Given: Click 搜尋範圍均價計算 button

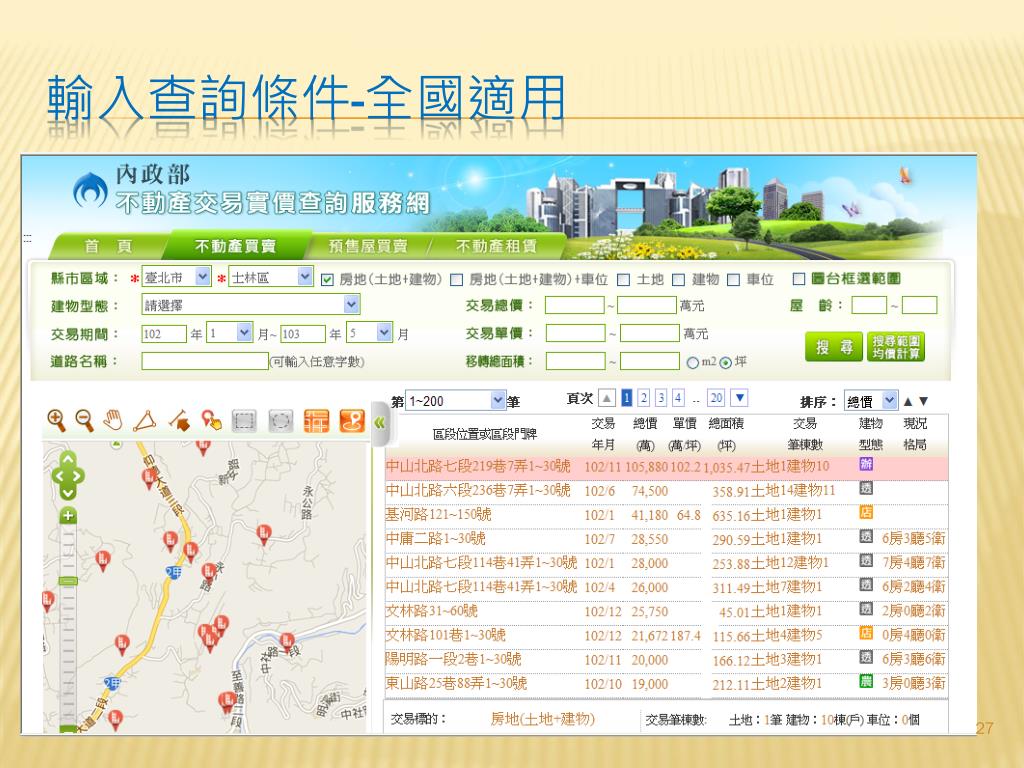Looking at the screenshot, I should click(895, 347).
